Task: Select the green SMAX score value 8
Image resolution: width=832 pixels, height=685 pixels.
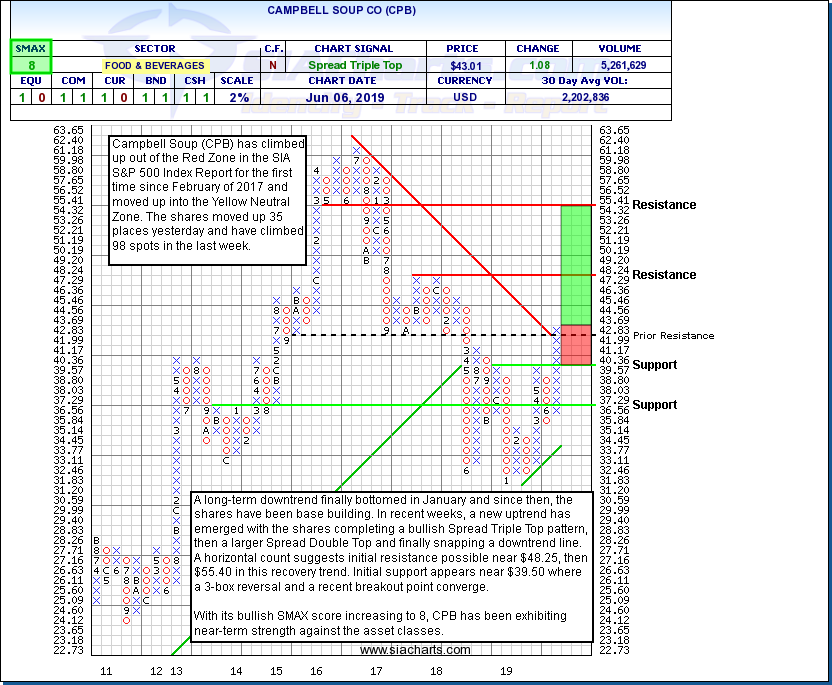Action: click(30, 65)
